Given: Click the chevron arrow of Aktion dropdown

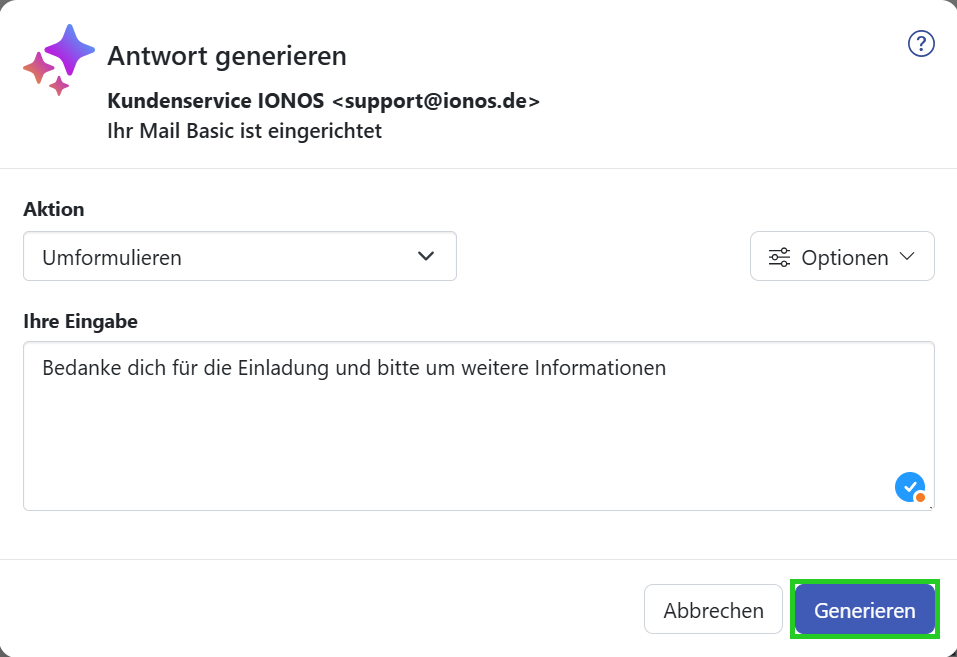Looking at the screenshot, I should 426,256.
